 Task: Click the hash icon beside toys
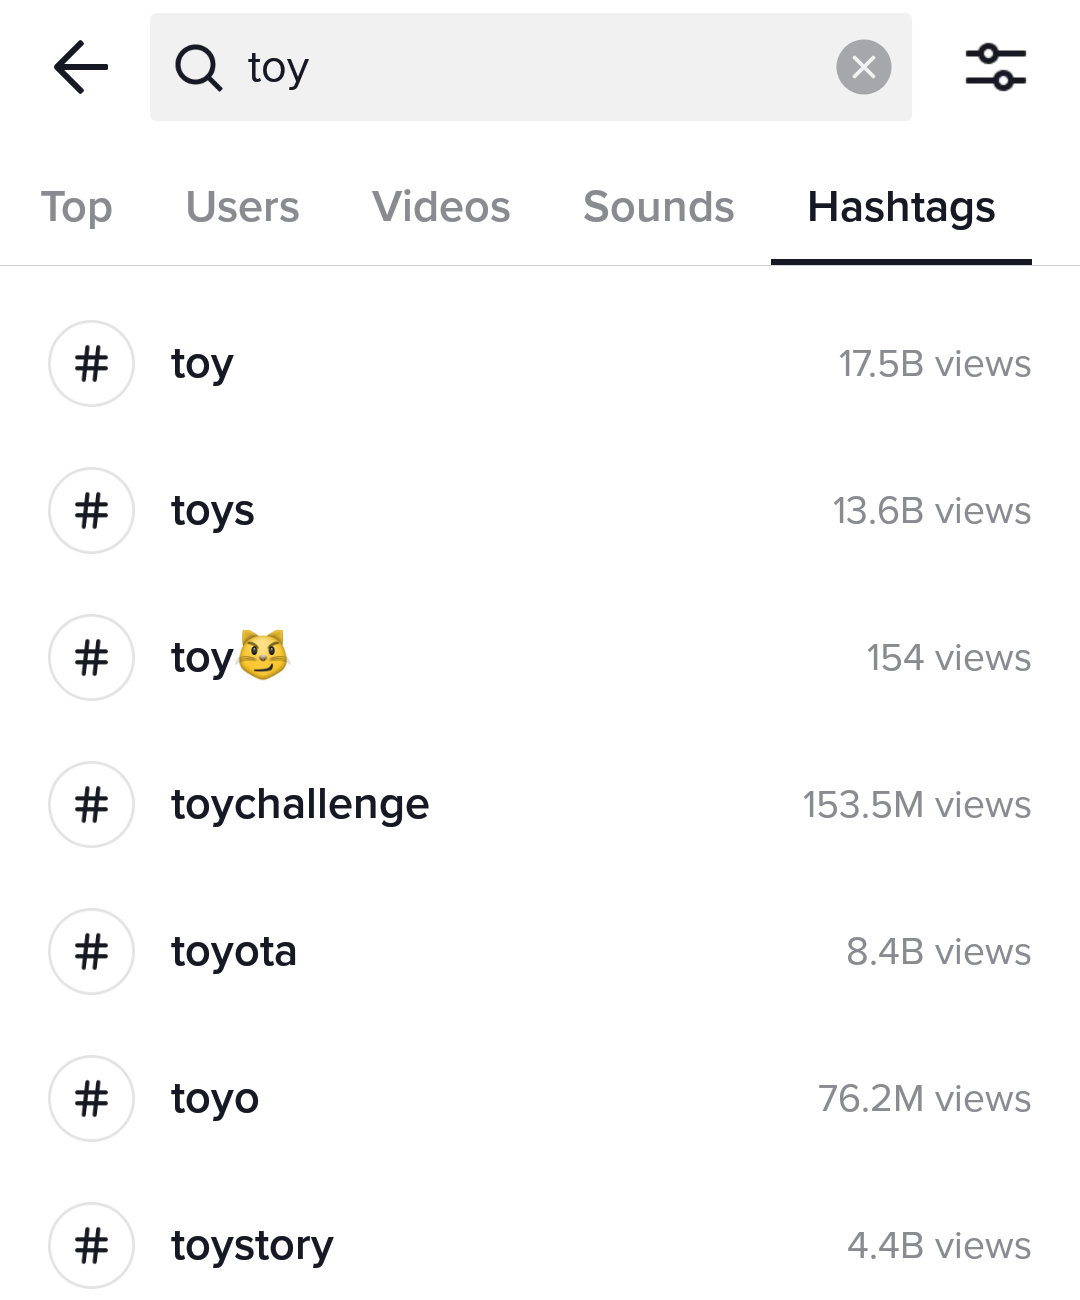pyautogui.click(x=91, y=511)
